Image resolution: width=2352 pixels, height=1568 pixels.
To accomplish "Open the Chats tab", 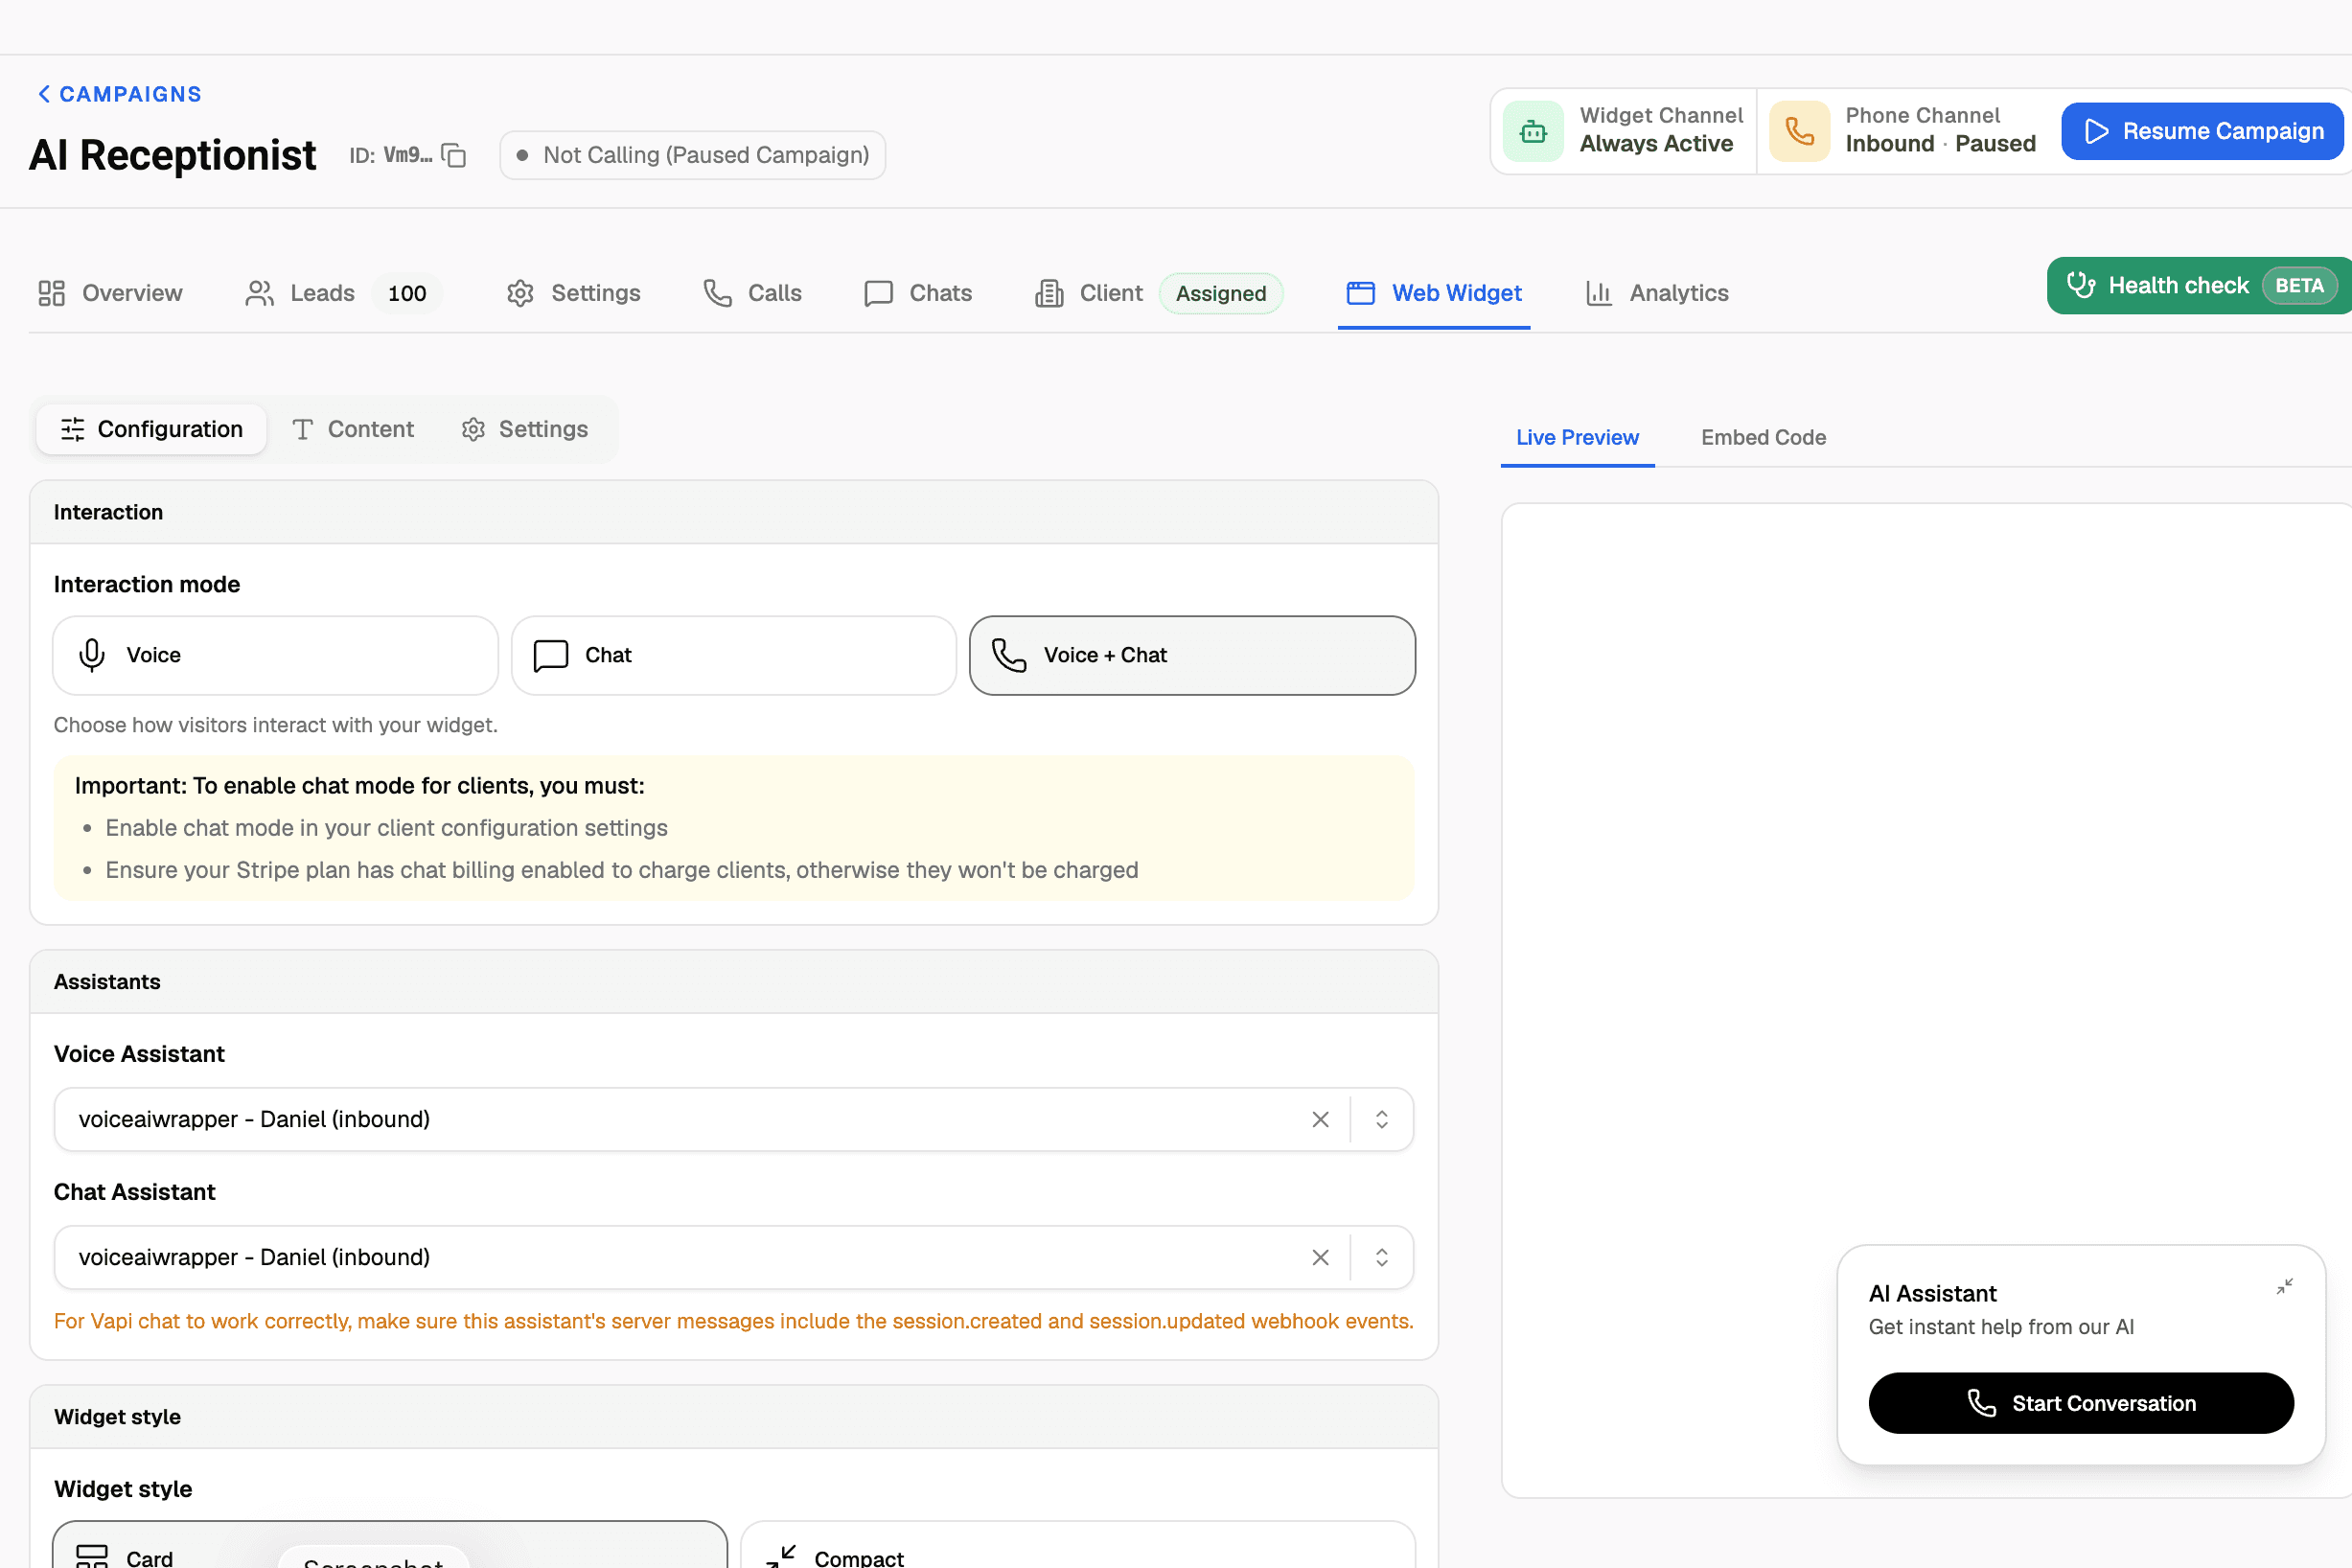I will 918,293.
